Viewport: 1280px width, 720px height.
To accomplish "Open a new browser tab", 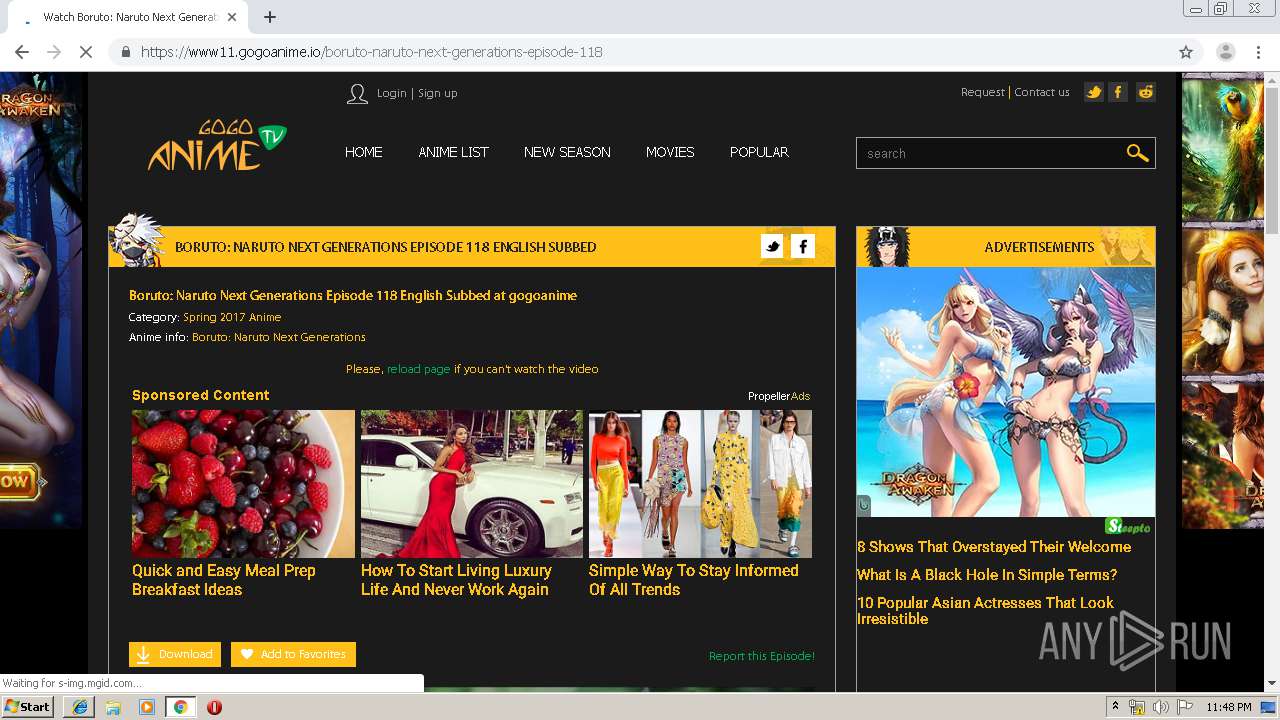I will pos(270,17).
